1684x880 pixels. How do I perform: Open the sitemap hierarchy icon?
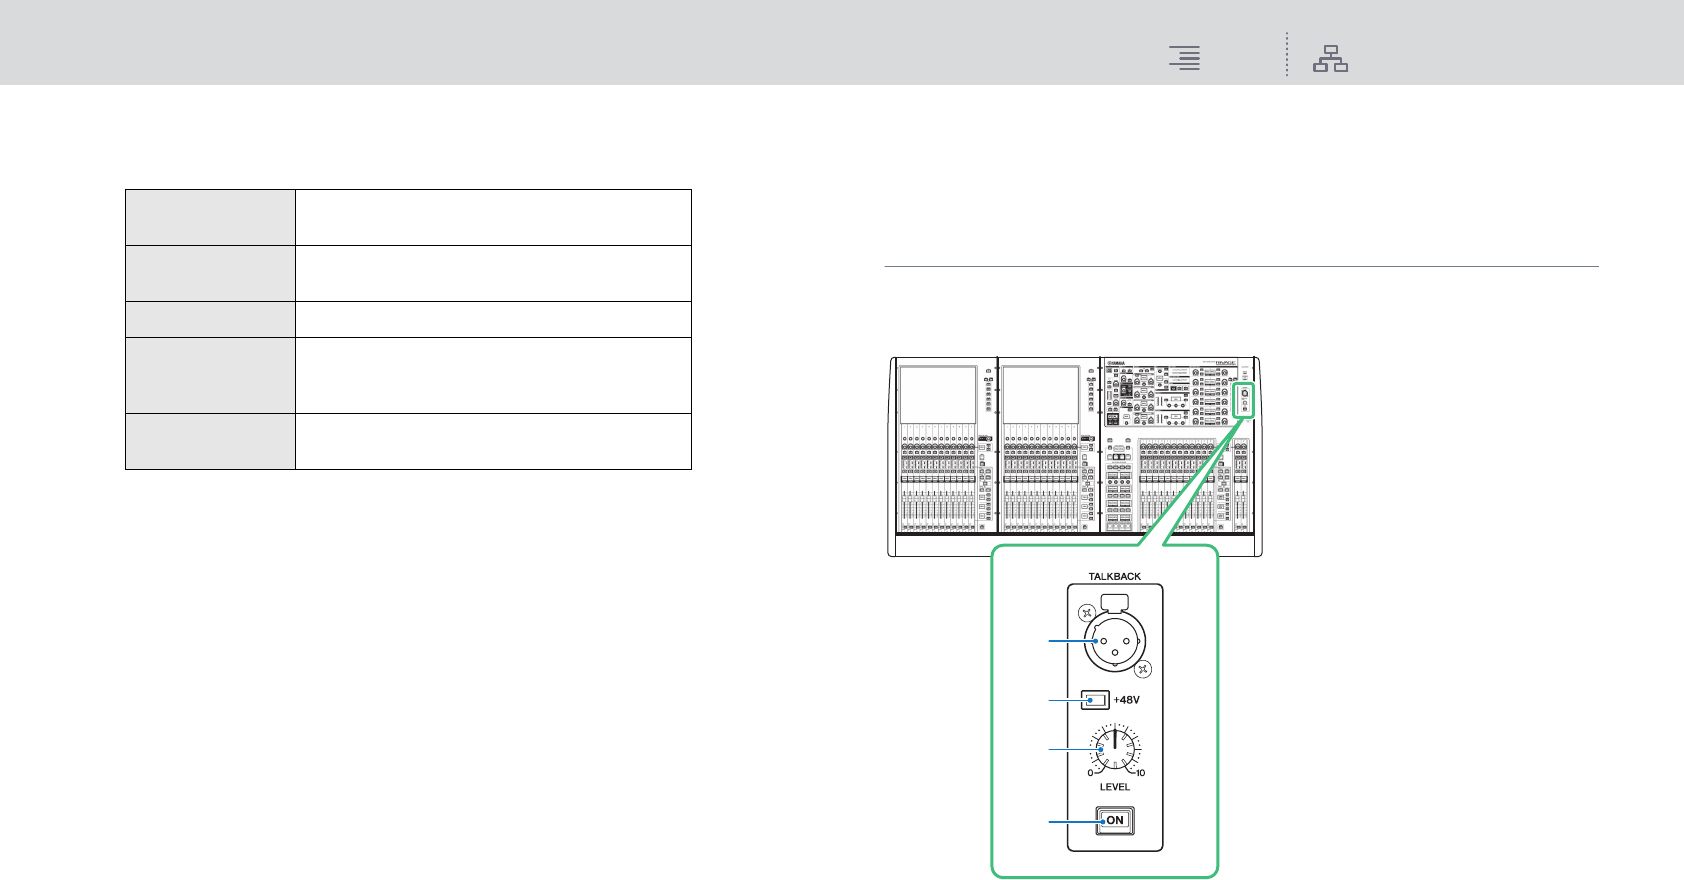click(x=1331, y=58)
